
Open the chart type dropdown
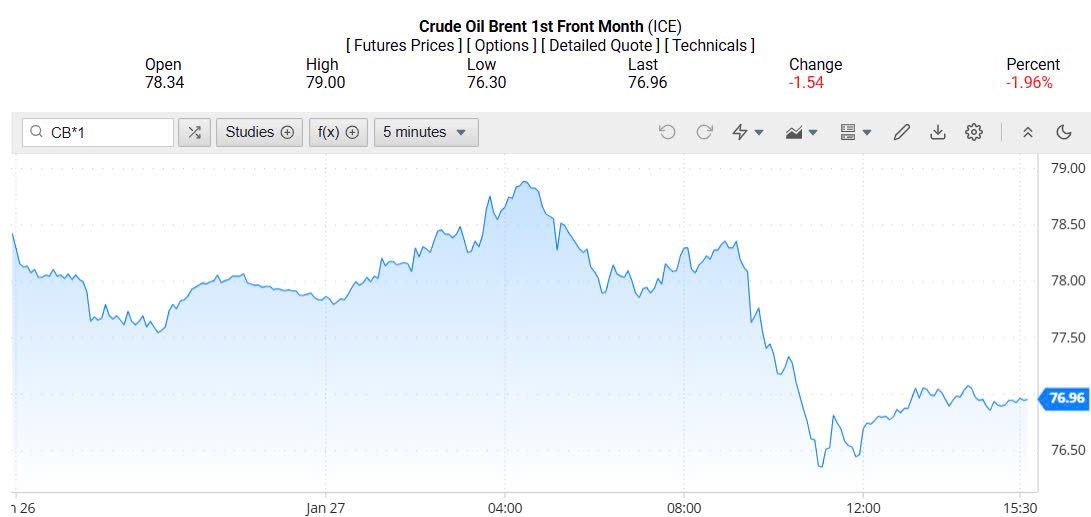[x=802, y=132]
